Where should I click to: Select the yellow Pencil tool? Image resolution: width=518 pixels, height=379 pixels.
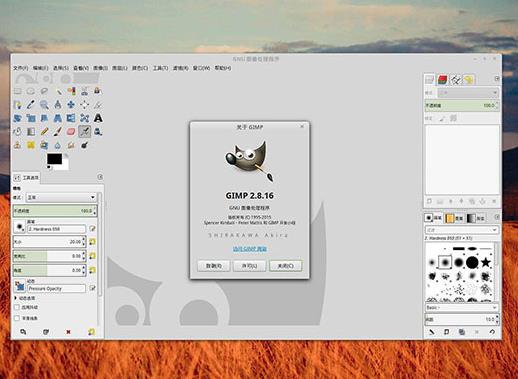44,132
